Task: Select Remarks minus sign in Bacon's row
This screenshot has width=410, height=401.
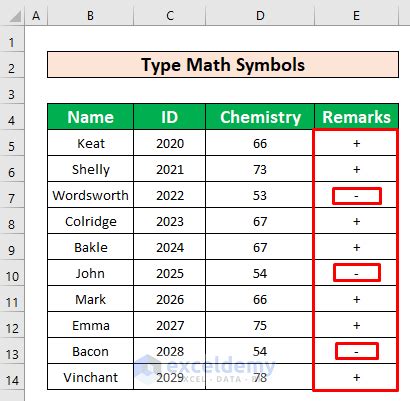Action: click(356, 351)
